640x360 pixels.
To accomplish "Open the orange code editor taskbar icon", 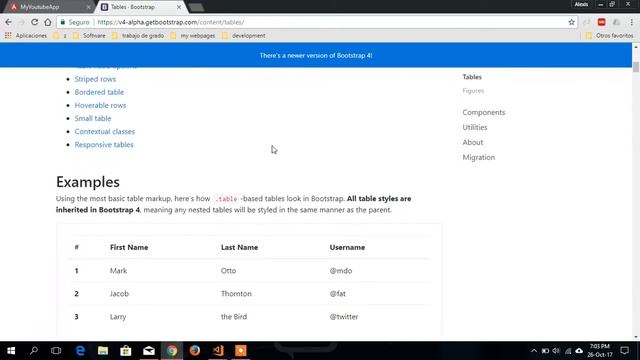I will coord(218,351).
